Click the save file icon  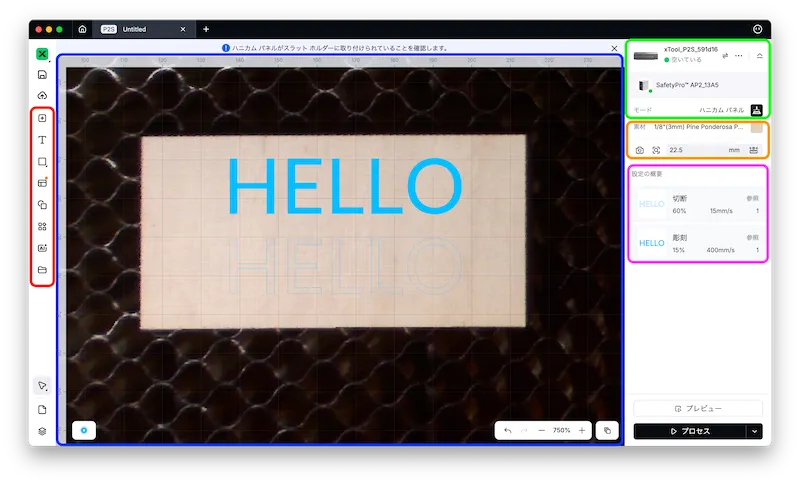42,75
